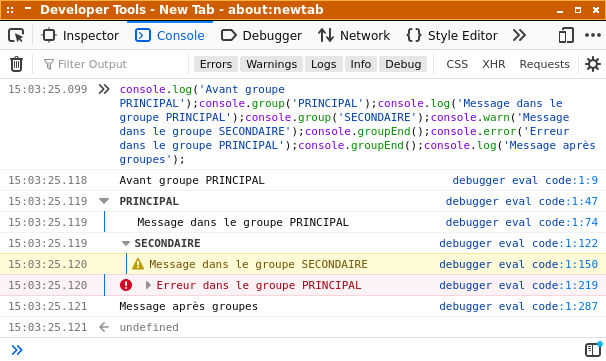Open console settings gear
This screenshot has height=361, width=606.
point(592,64)
